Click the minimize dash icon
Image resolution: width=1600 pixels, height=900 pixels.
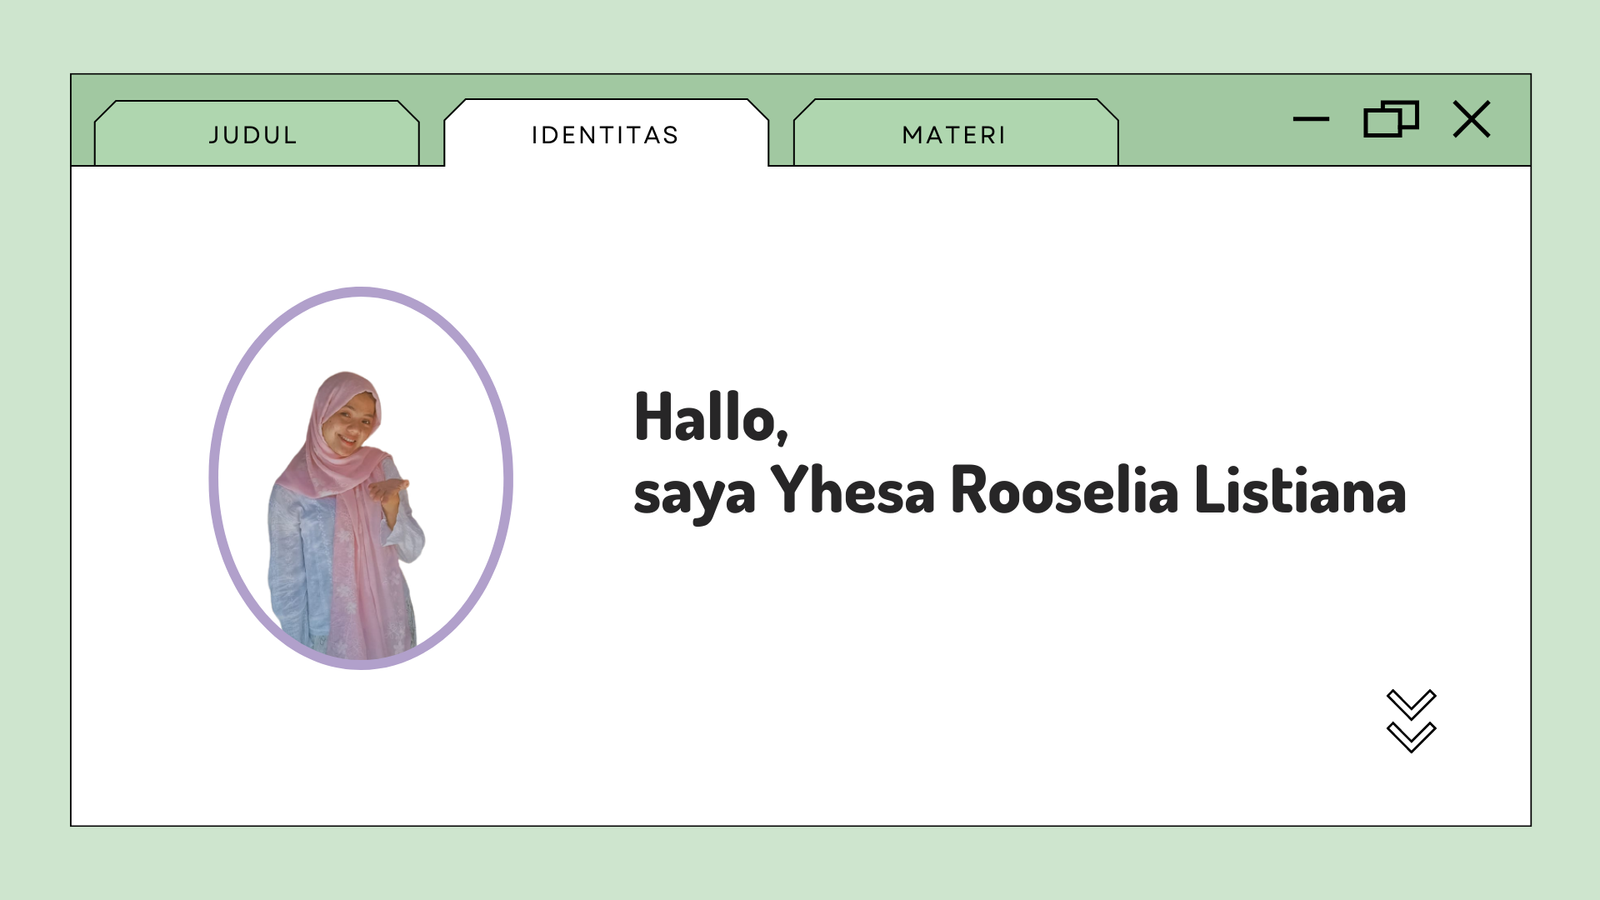pos(1310,119)
